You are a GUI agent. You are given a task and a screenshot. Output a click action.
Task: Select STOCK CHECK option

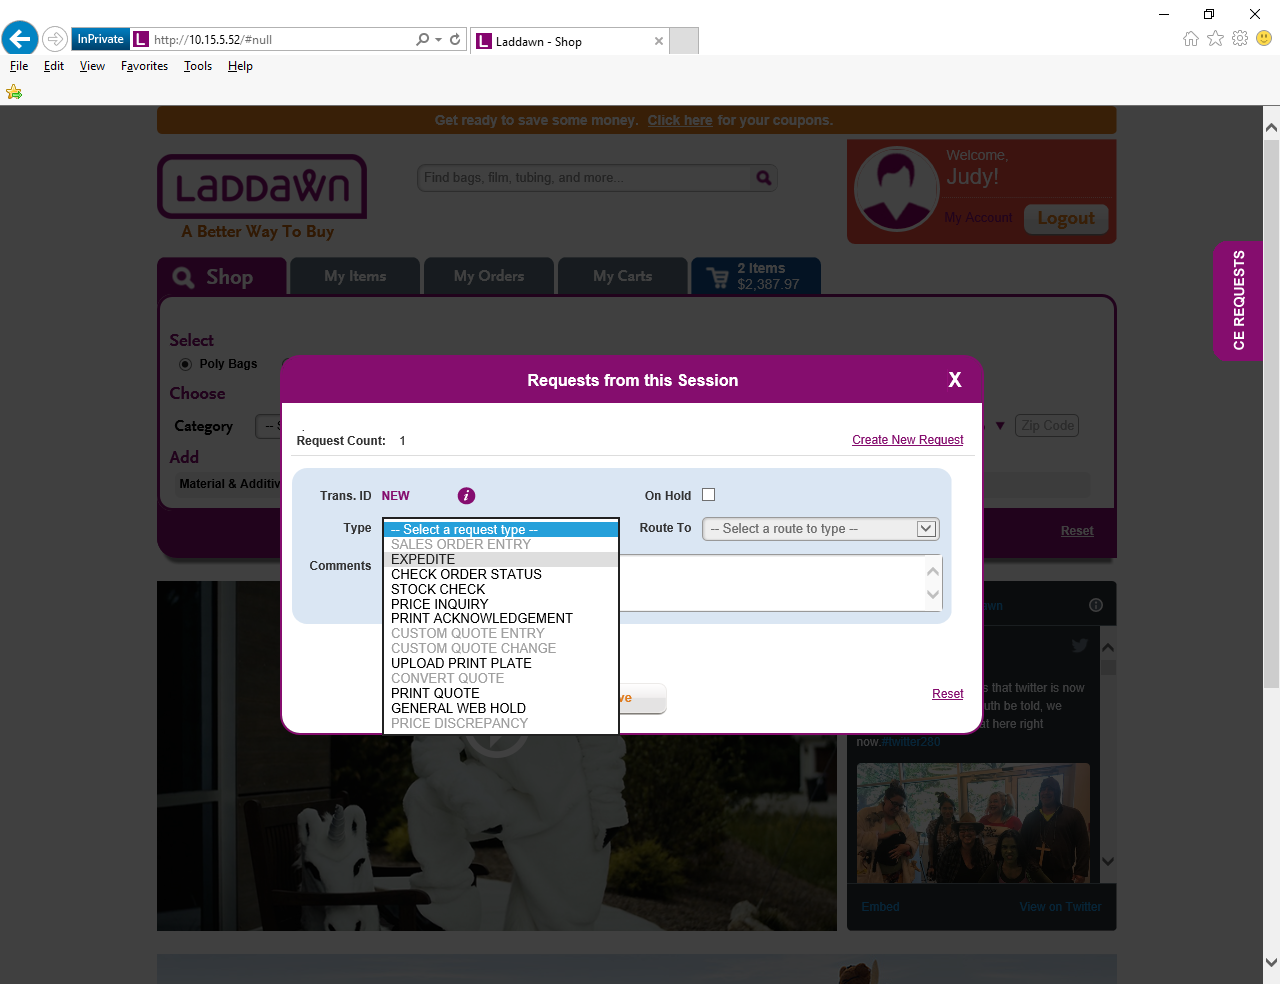[501, 590]
